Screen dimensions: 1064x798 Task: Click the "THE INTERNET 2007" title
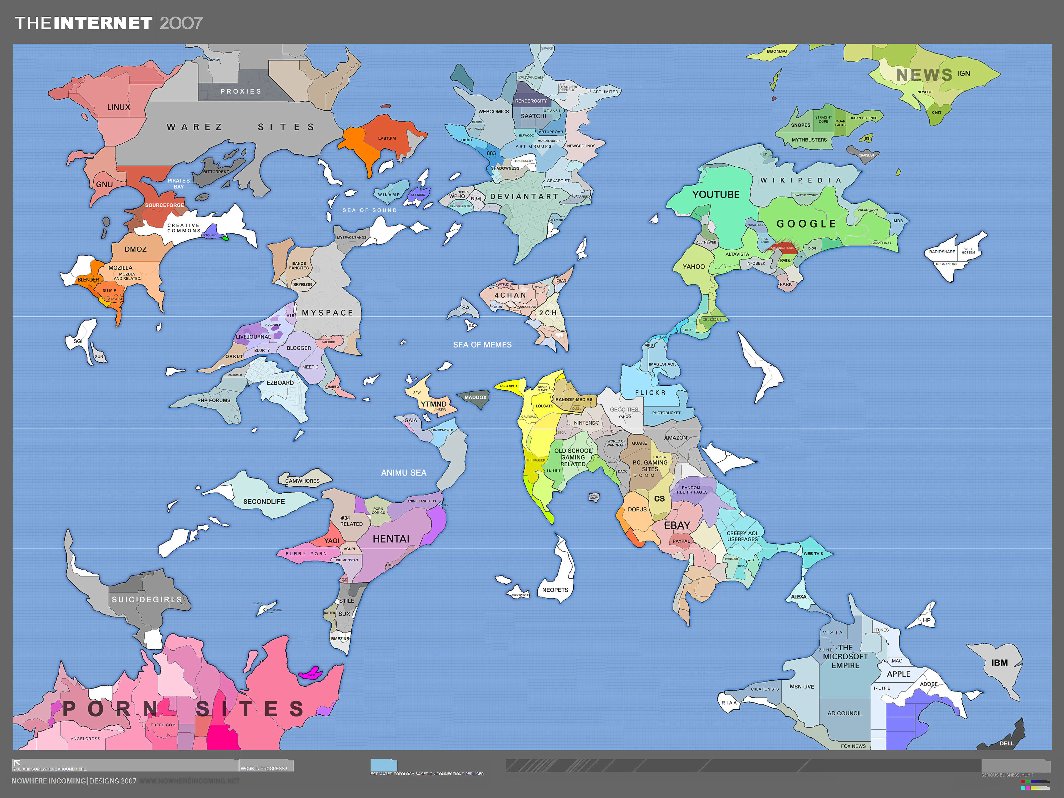(x=109, y=23)
